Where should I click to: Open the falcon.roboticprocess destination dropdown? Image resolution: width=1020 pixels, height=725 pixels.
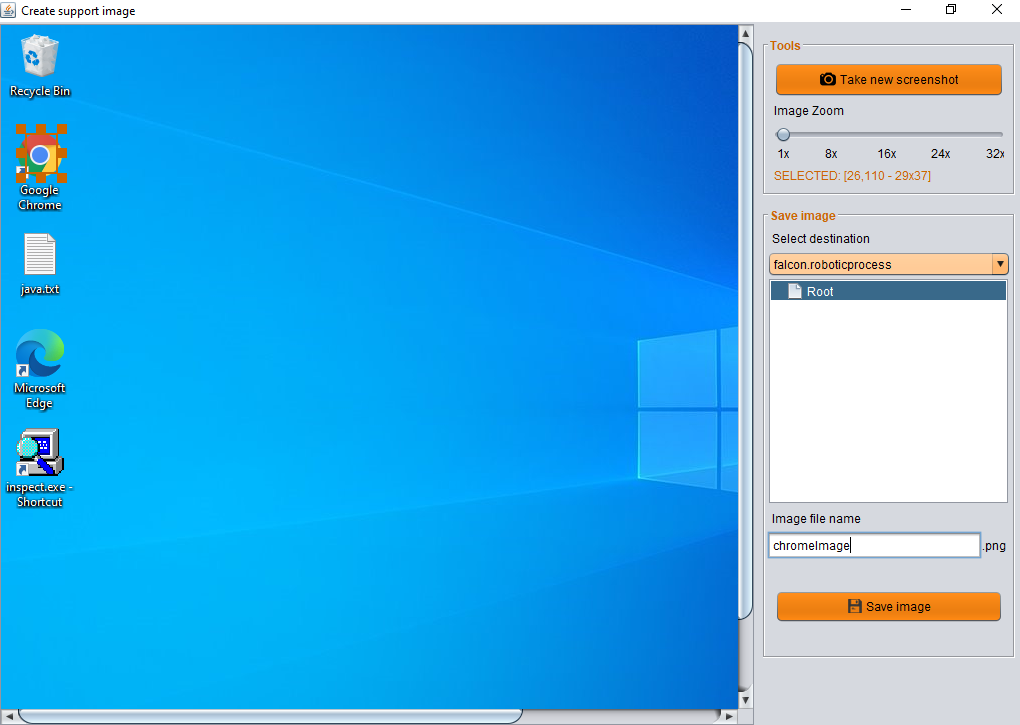click(x=880, y=264)
